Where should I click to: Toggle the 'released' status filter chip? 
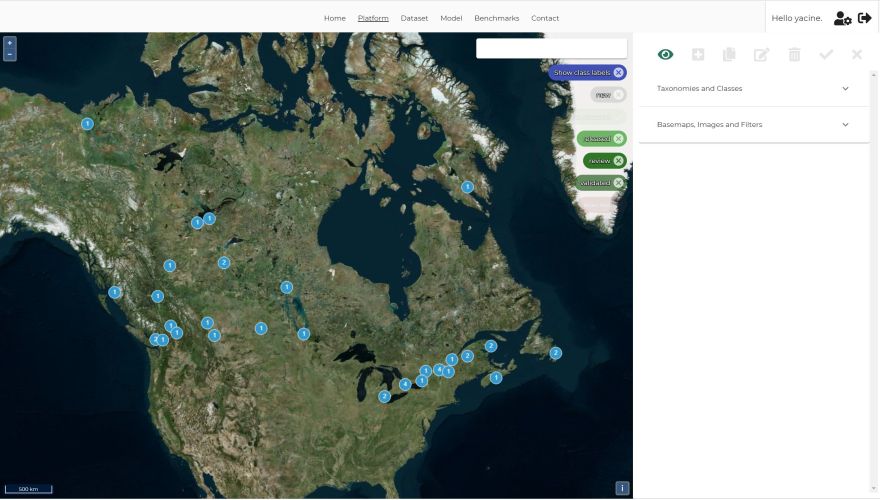[602, 139]
